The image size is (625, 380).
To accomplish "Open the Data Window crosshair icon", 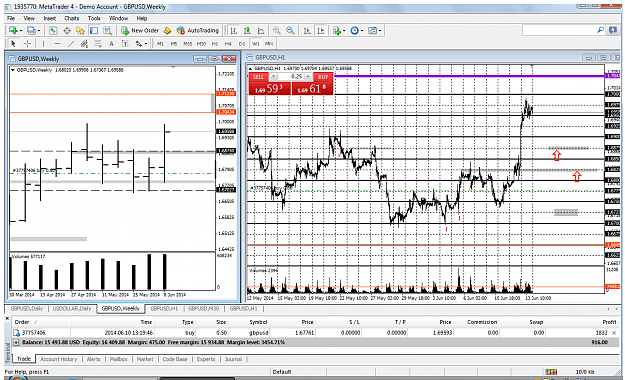I will pyautogui.click(x=67, y=31).
